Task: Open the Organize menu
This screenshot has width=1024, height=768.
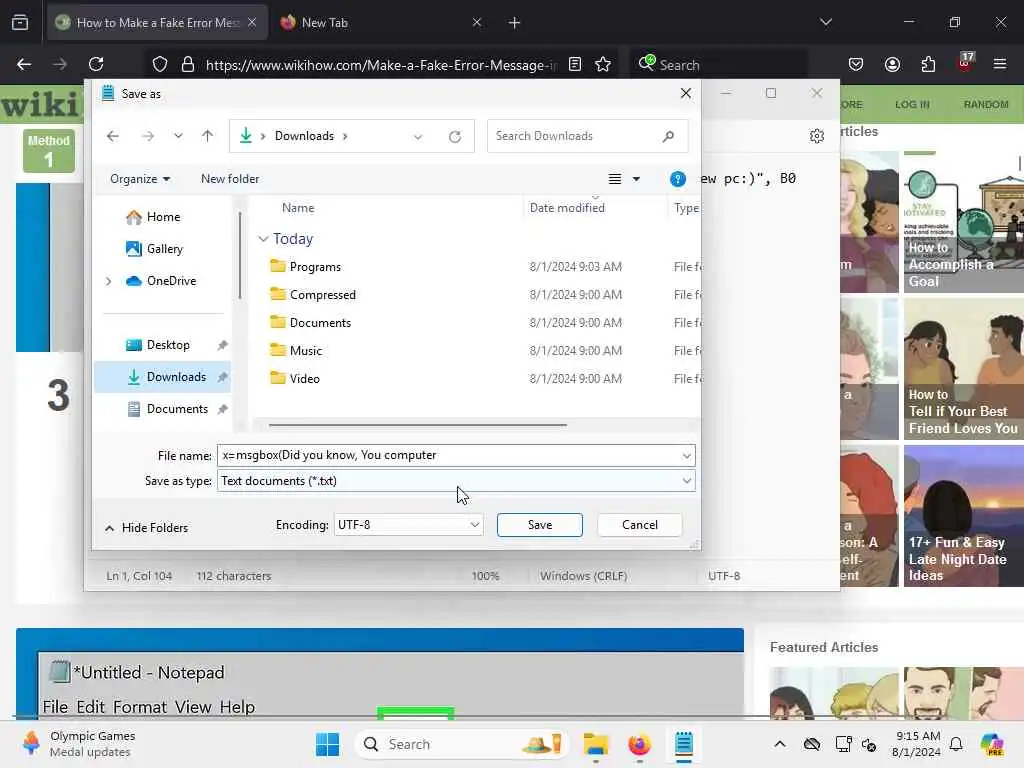Action: pyautogui.click(x=140, y=179)
